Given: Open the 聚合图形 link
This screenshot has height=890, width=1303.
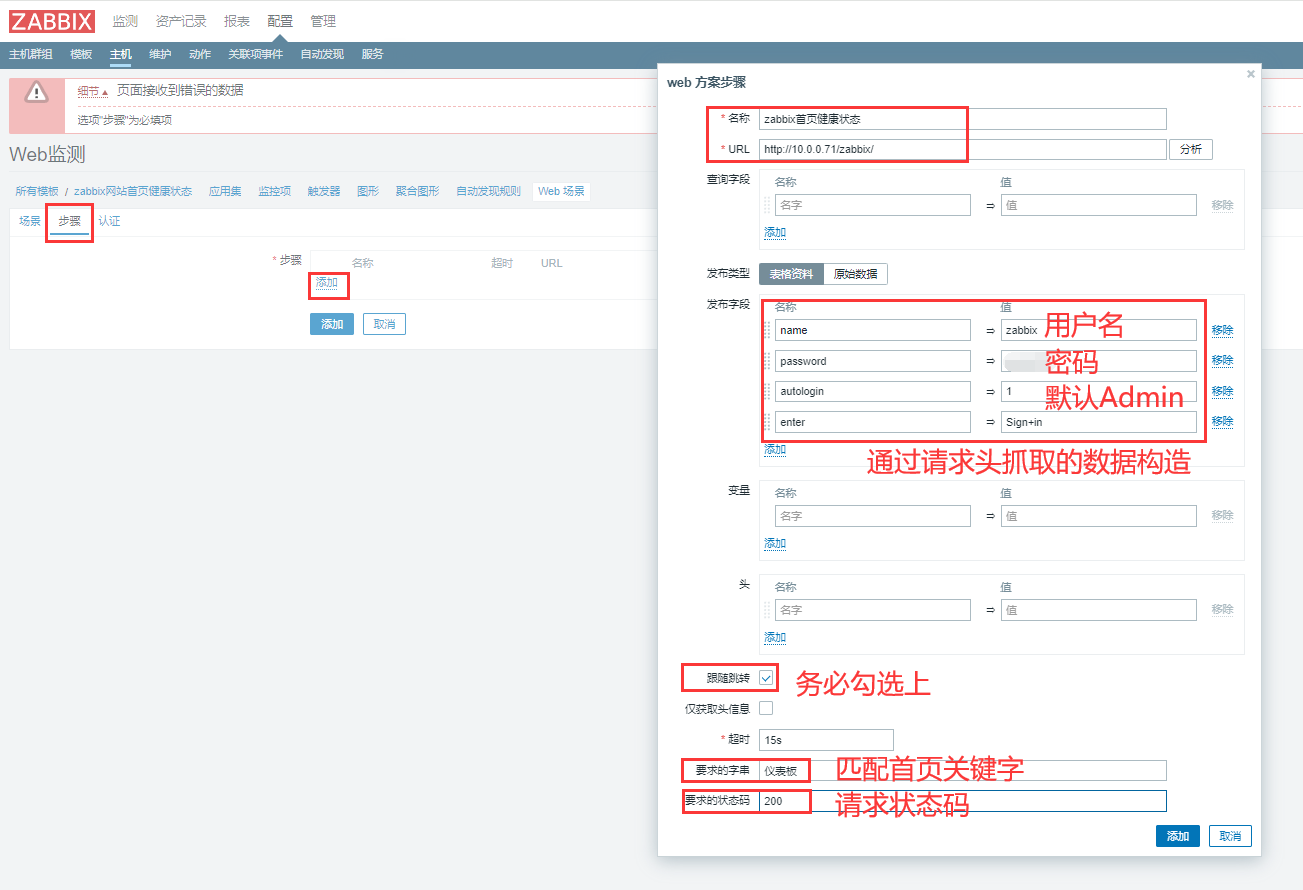Looking at the screenshot, I should pos(417,191).
